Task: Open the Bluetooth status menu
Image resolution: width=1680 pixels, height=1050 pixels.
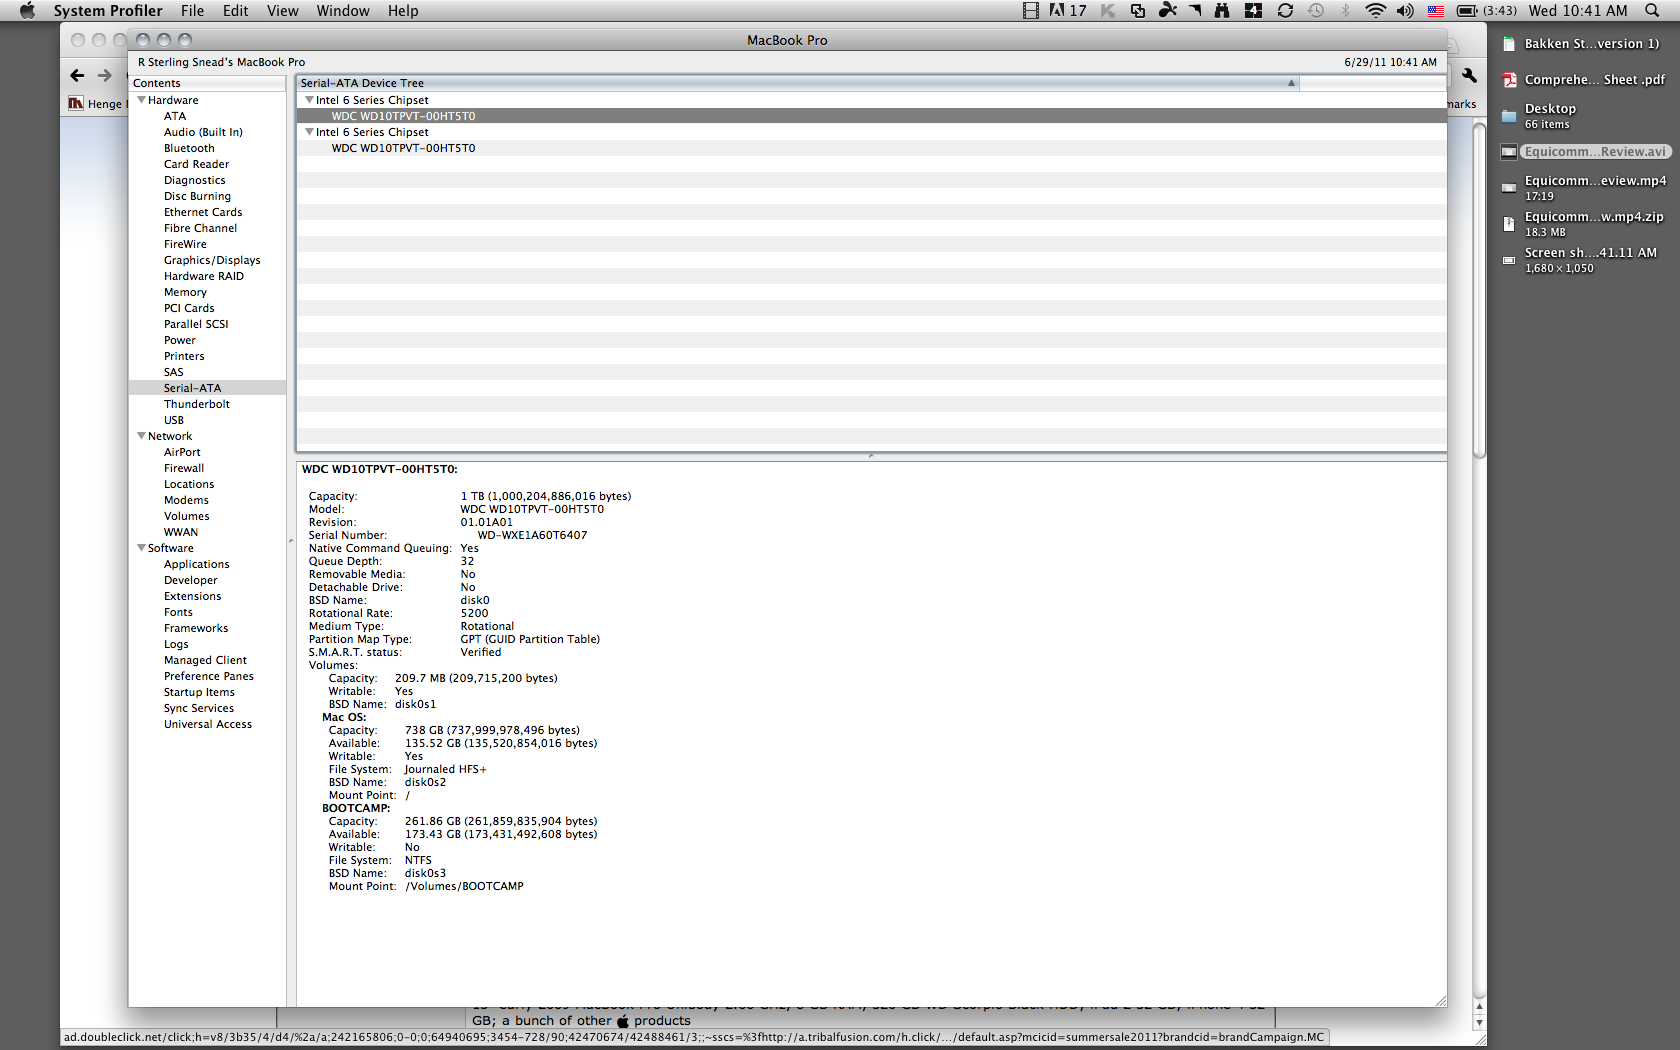Action: (1345, 10)
